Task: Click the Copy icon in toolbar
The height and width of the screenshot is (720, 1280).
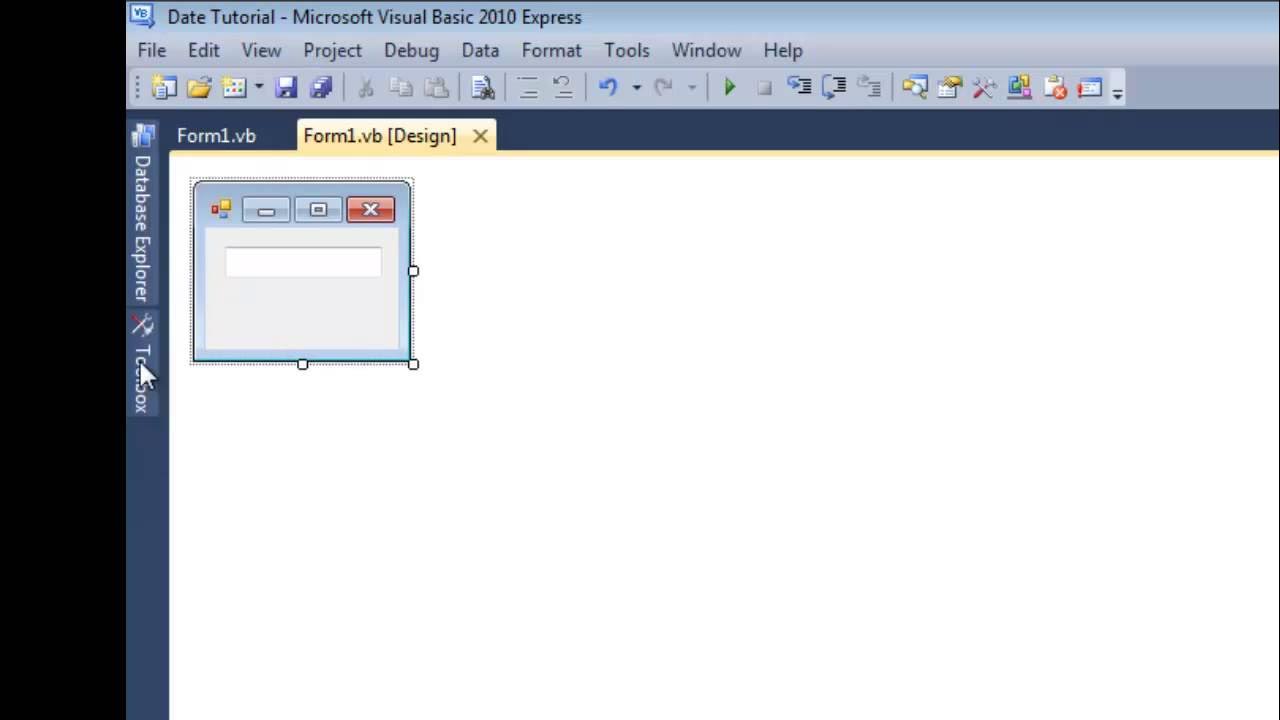Action: (x=401, y=88)
